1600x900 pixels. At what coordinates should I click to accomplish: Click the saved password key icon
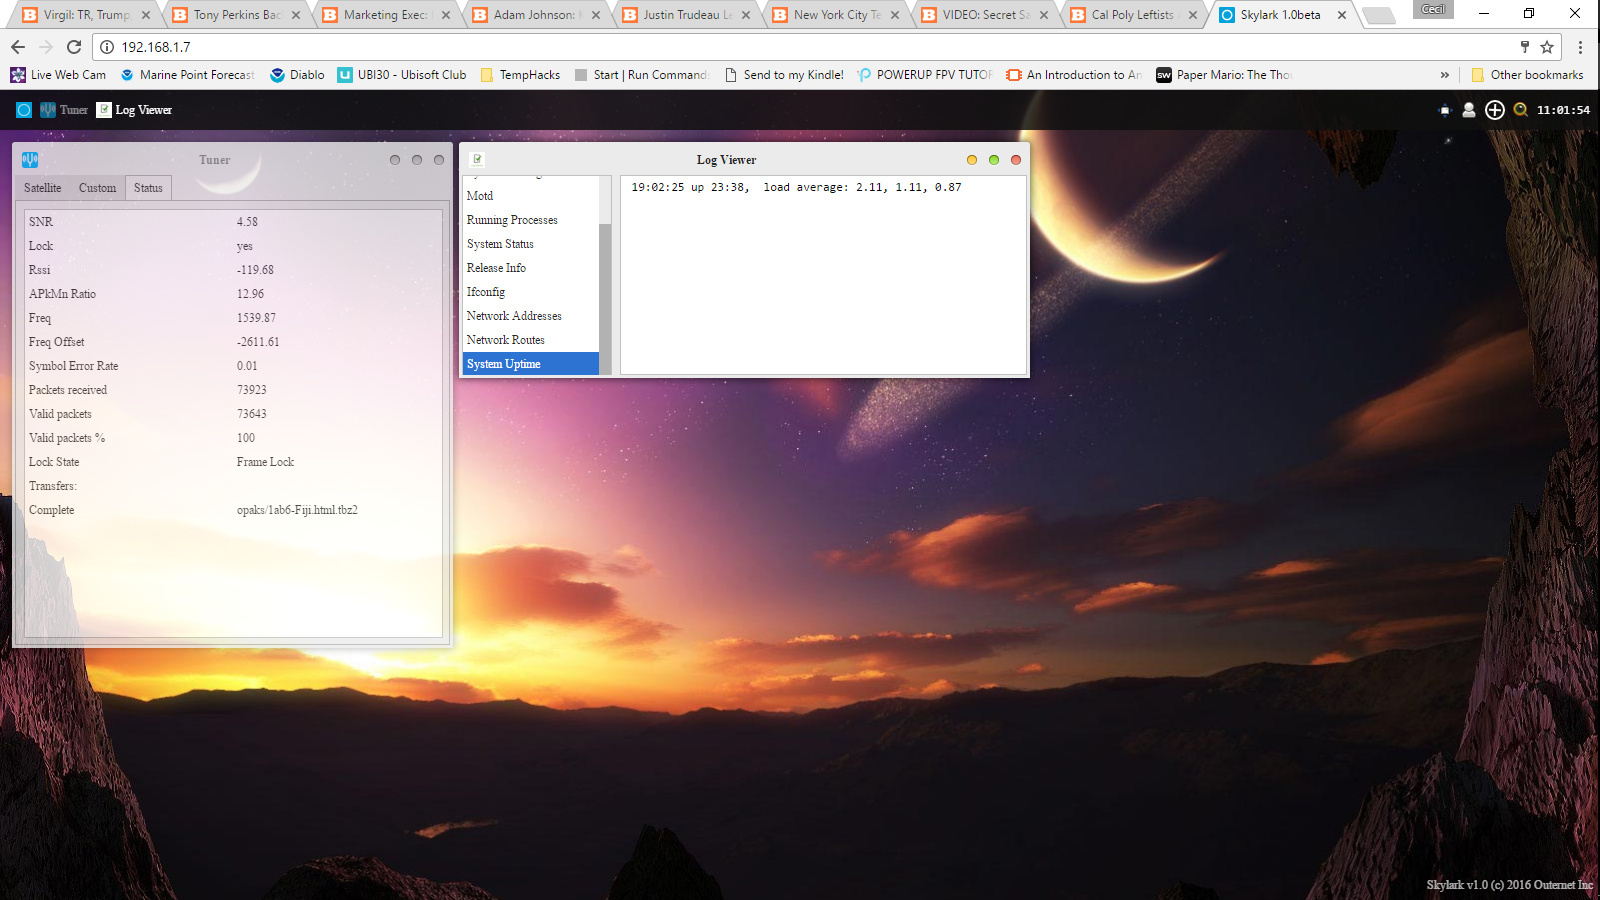point(1524,47)
